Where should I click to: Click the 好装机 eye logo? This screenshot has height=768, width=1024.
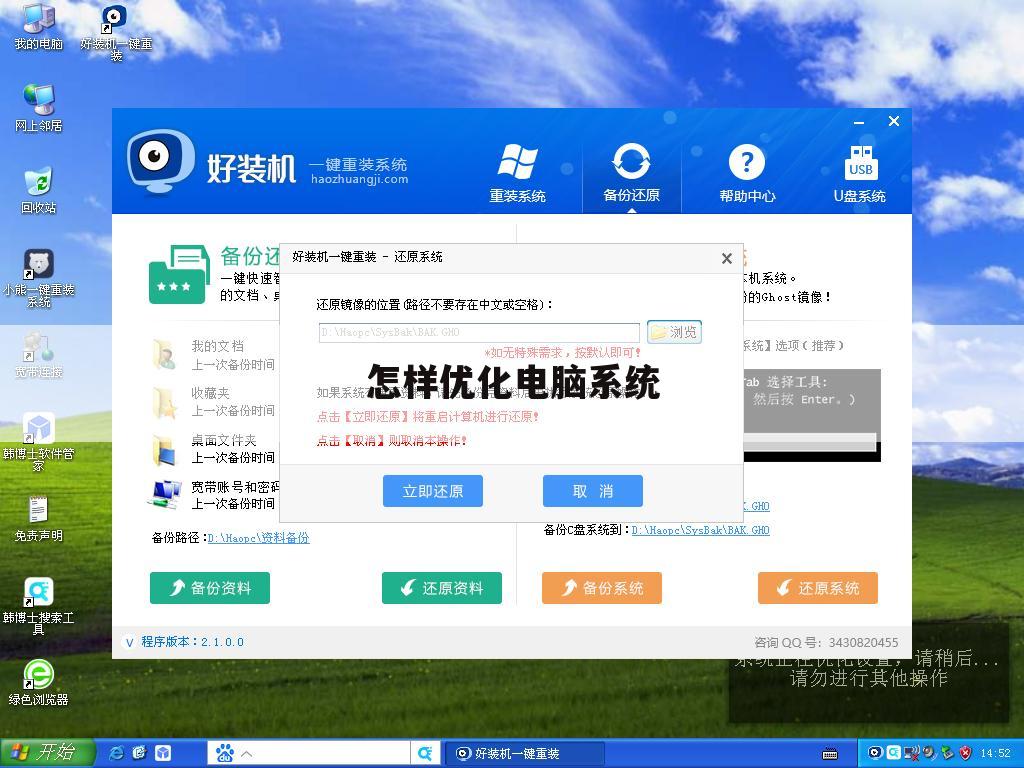161,160
